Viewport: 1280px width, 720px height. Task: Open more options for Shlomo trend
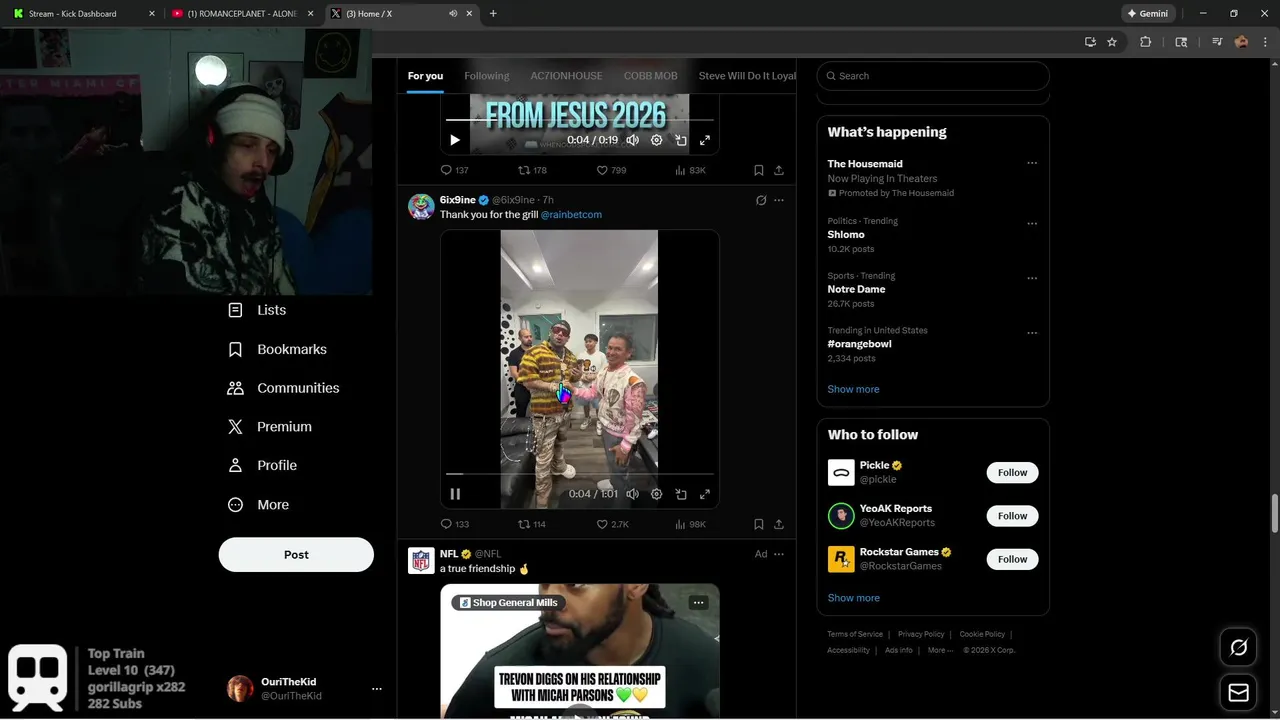1032,224
